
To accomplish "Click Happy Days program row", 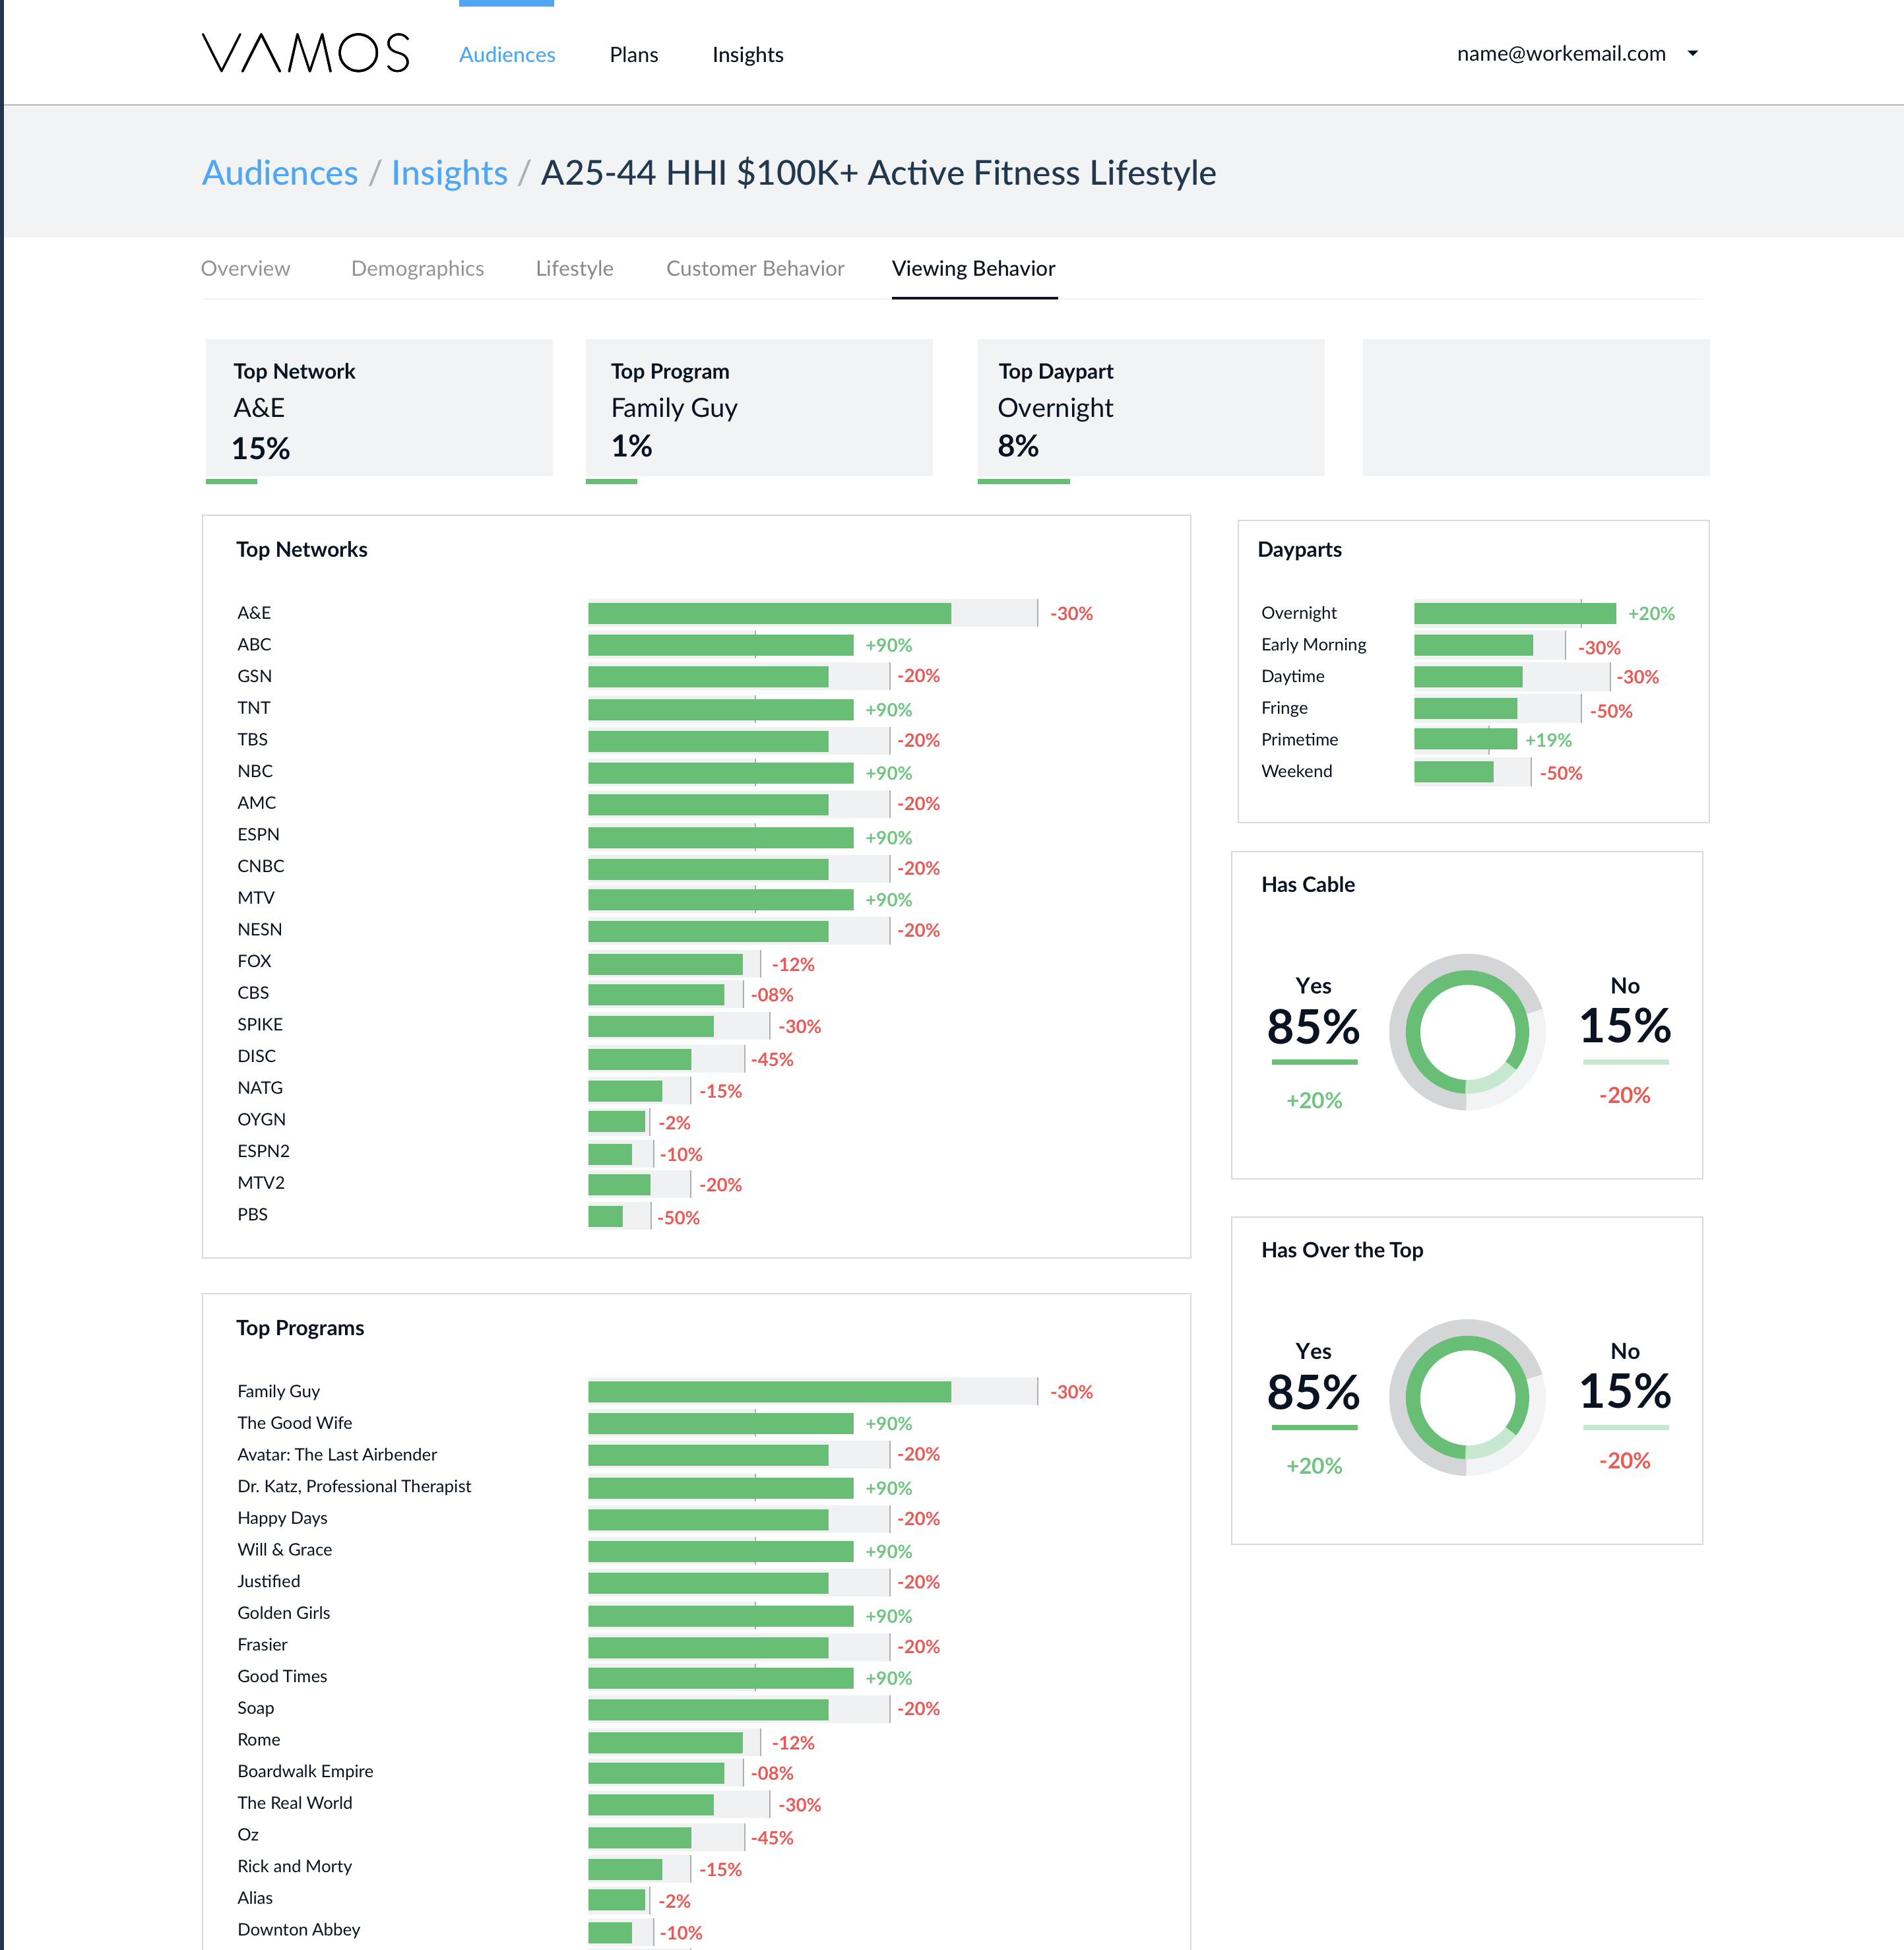I will pos(282,1518).
